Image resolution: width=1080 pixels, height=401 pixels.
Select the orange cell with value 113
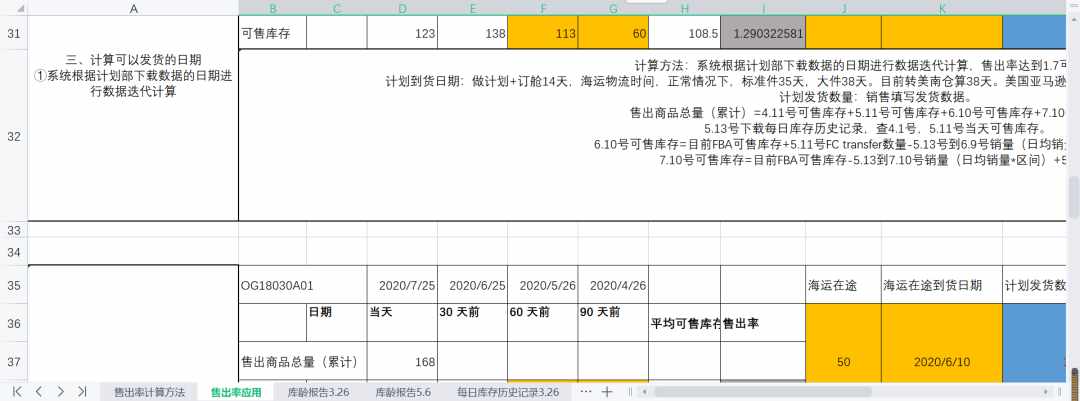click(x=543, y=32)
